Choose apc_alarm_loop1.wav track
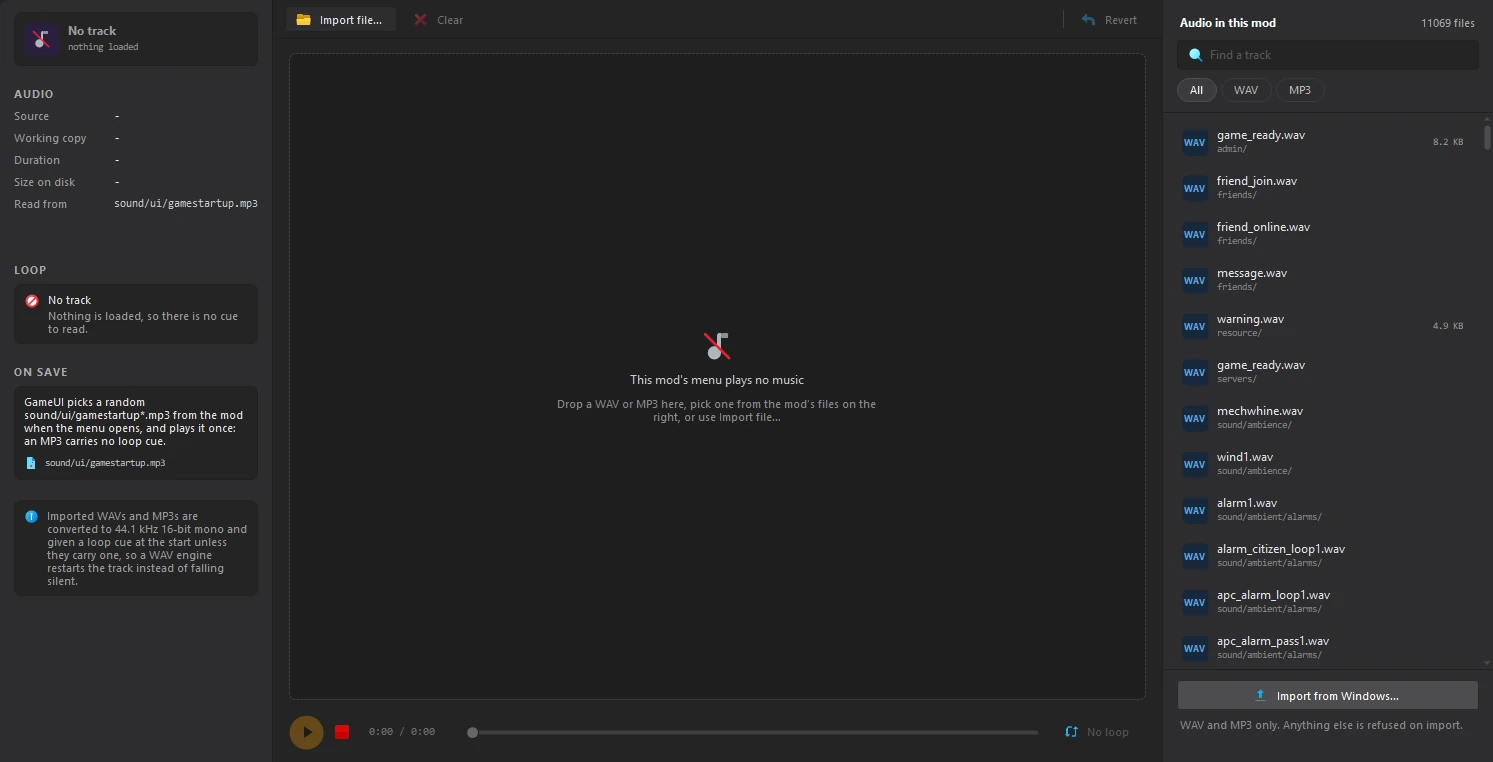 1325,602
